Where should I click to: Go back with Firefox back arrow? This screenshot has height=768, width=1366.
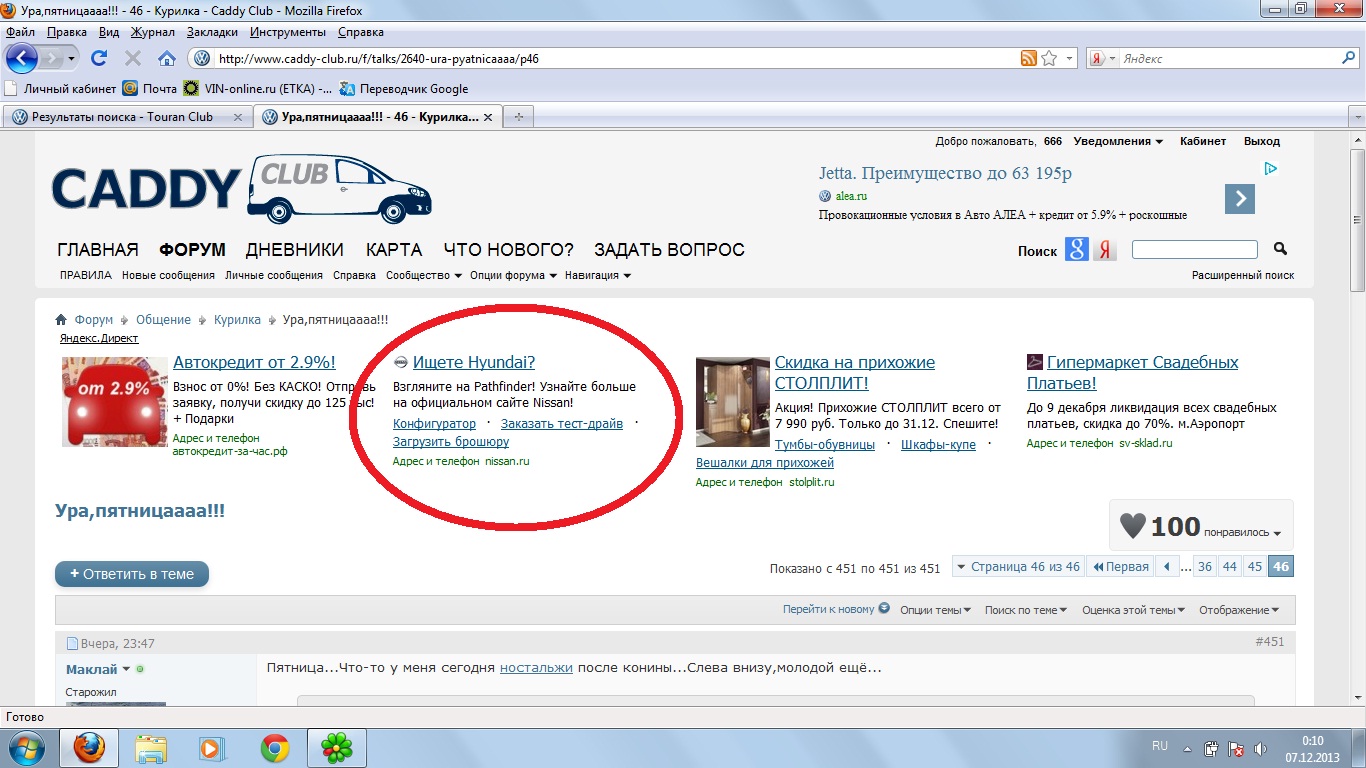22,58
